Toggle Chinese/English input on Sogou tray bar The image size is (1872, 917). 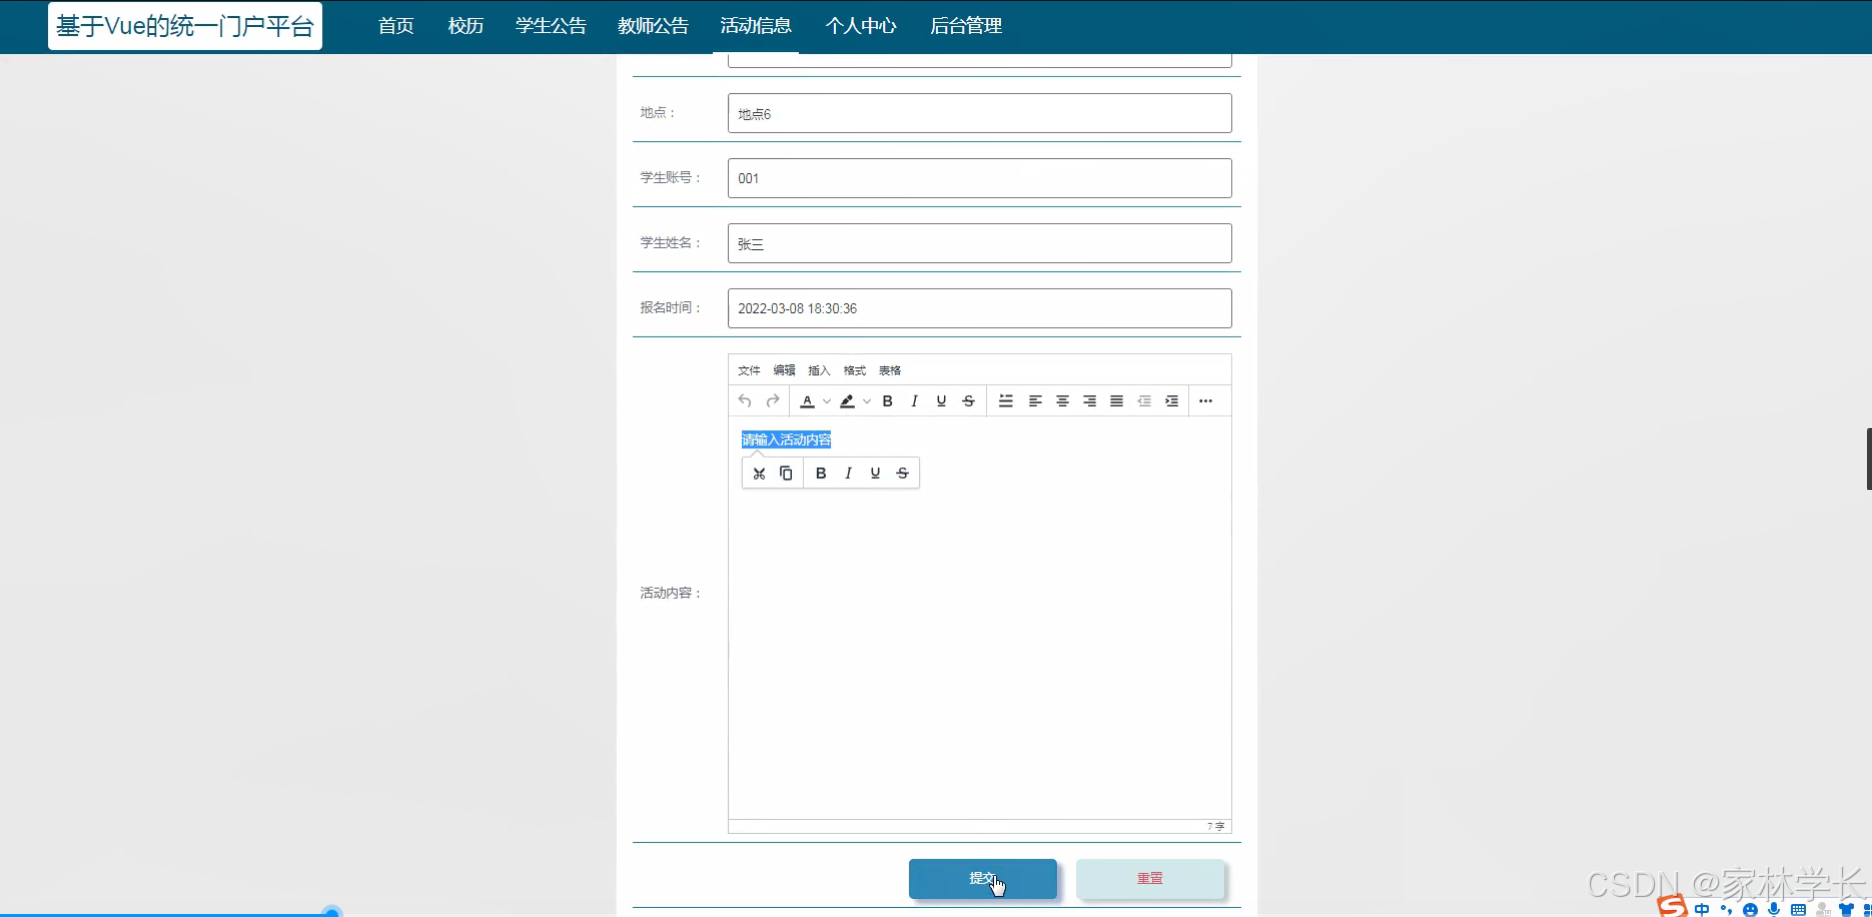1703,907
